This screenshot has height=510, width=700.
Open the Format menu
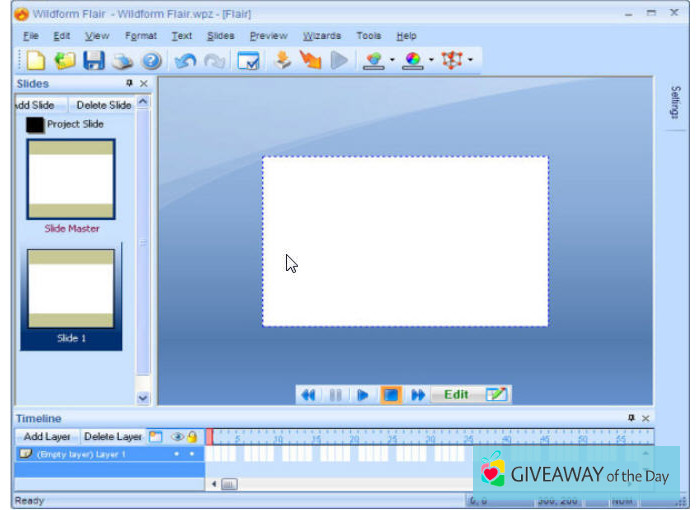[x=141, y=36]
